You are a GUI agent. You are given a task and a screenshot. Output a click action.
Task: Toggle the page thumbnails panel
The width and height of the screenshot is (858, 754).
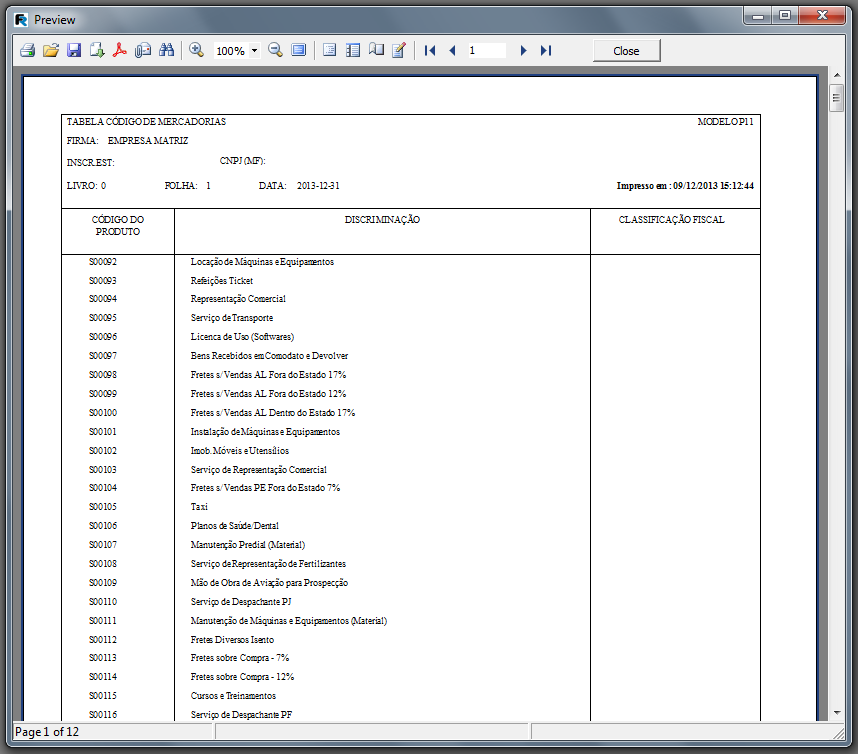pyautogui.click(x=353, y=51)
